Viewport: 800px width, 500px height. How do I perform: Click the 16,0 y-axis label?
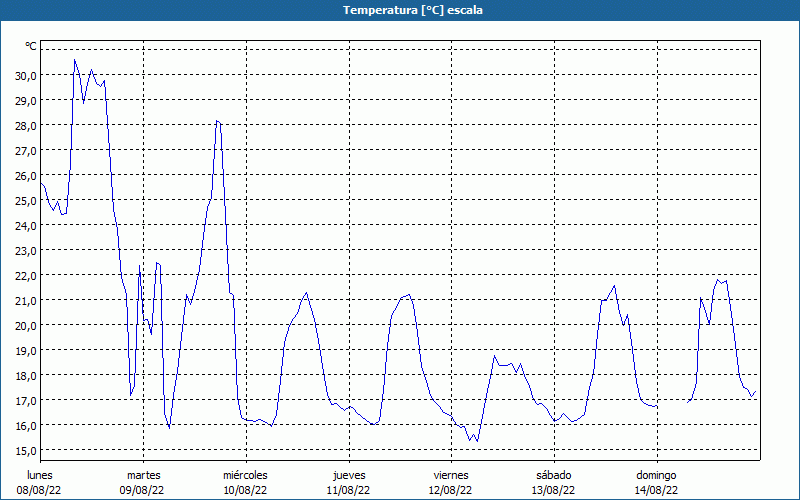tap(26, 426)
